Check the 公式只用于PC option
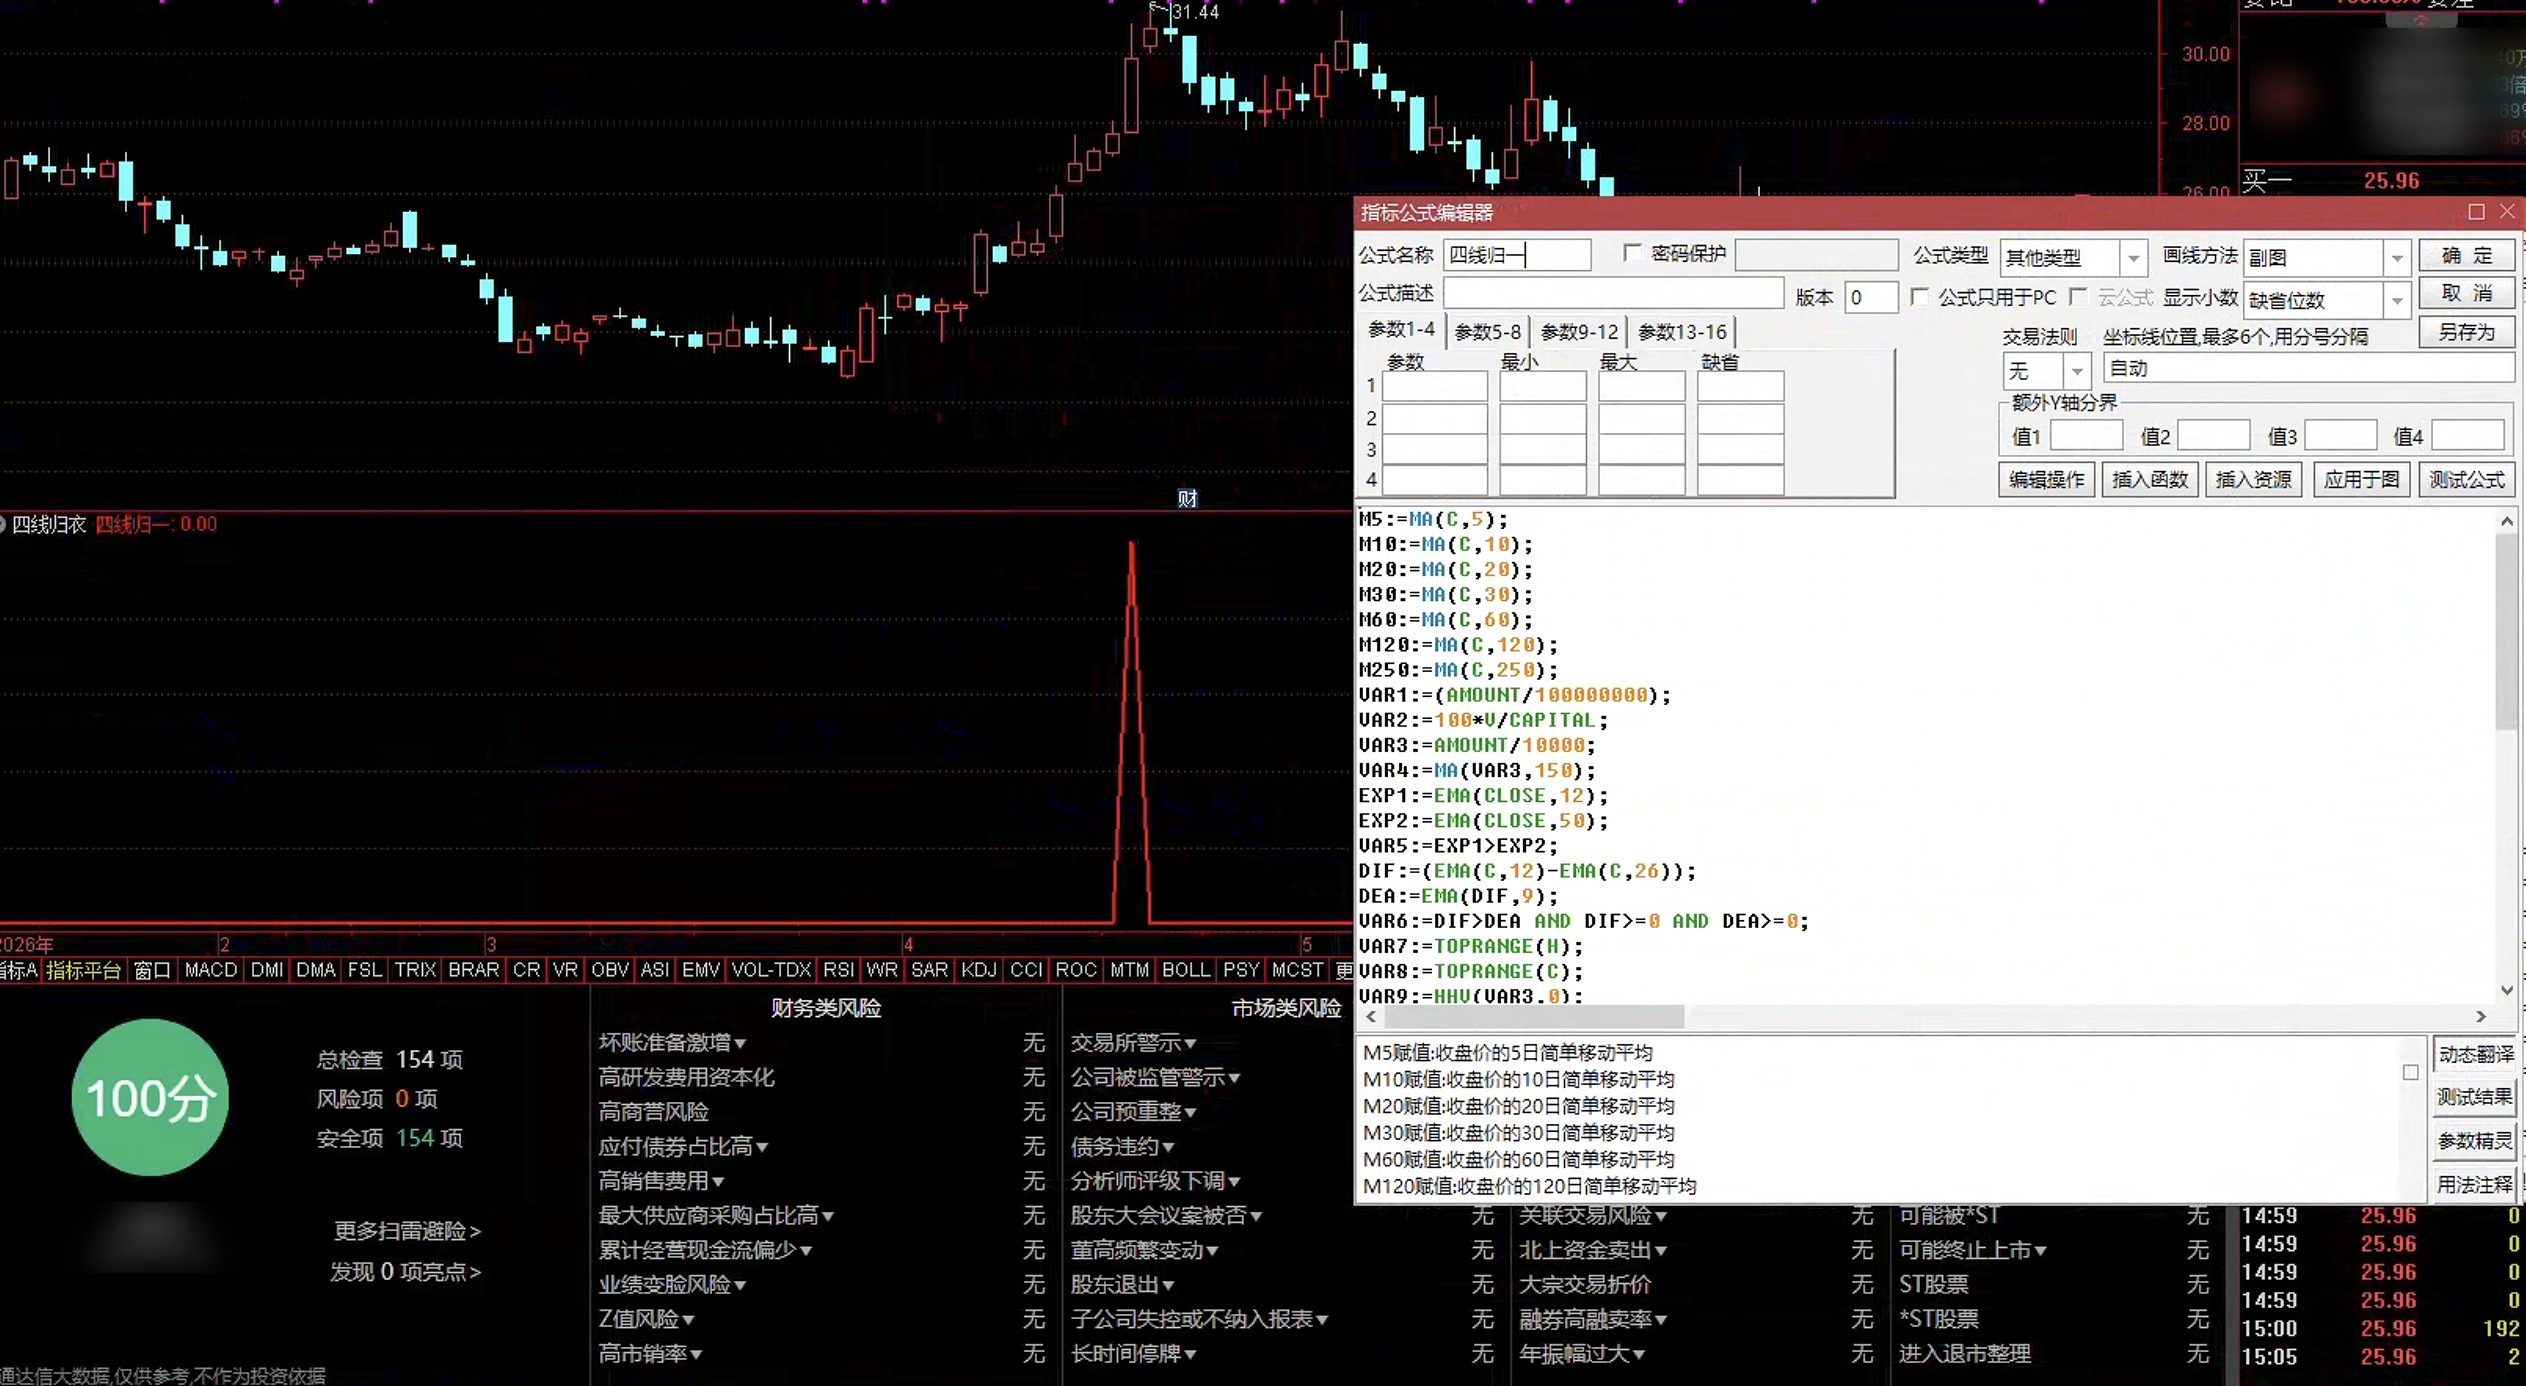Image resolution: width=2526 pixels, height=1386 pixels. tap(1919, 297)
